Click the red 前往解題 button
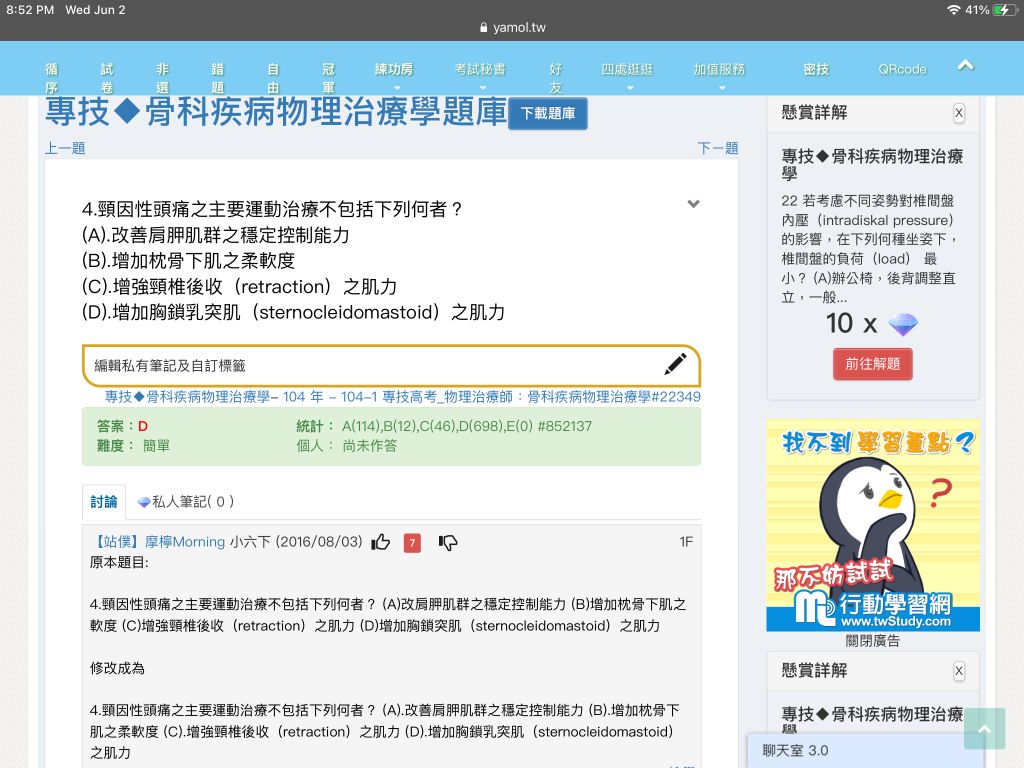Screen dimensions: 1024x768 872,364
